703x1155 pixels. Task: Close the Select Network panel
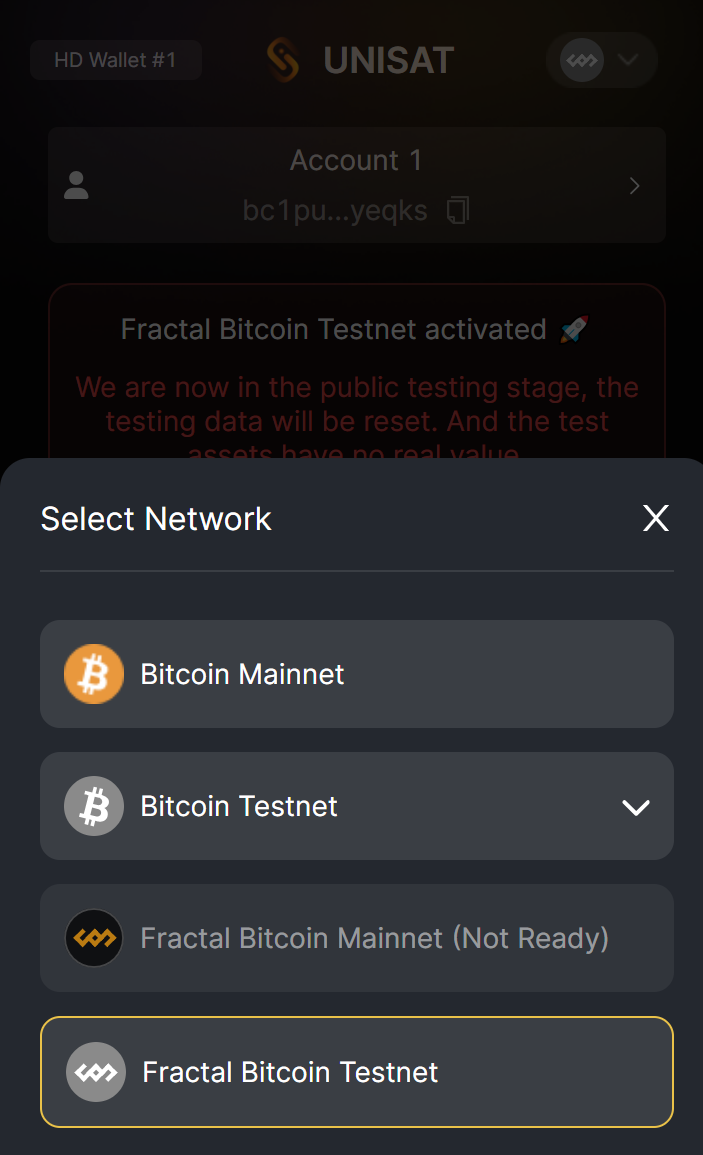tap(655, 518)
